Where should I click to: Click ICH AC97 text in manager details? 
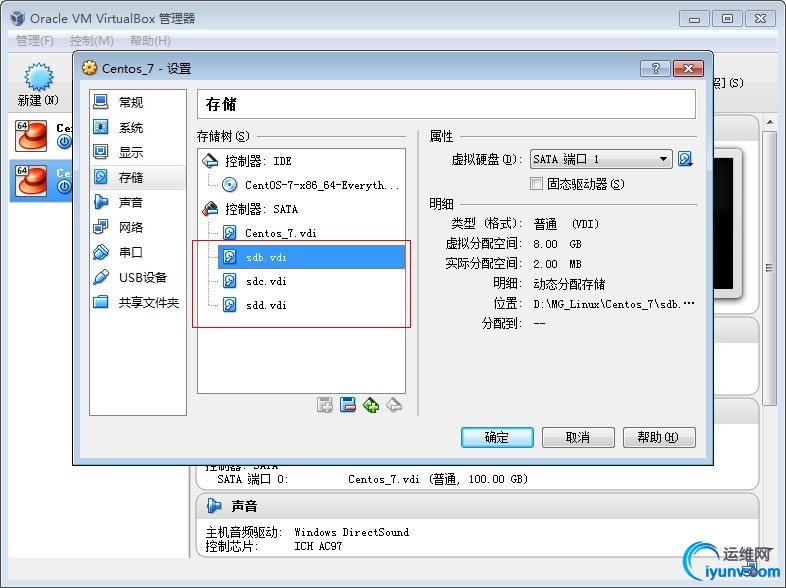click(318, 546)
